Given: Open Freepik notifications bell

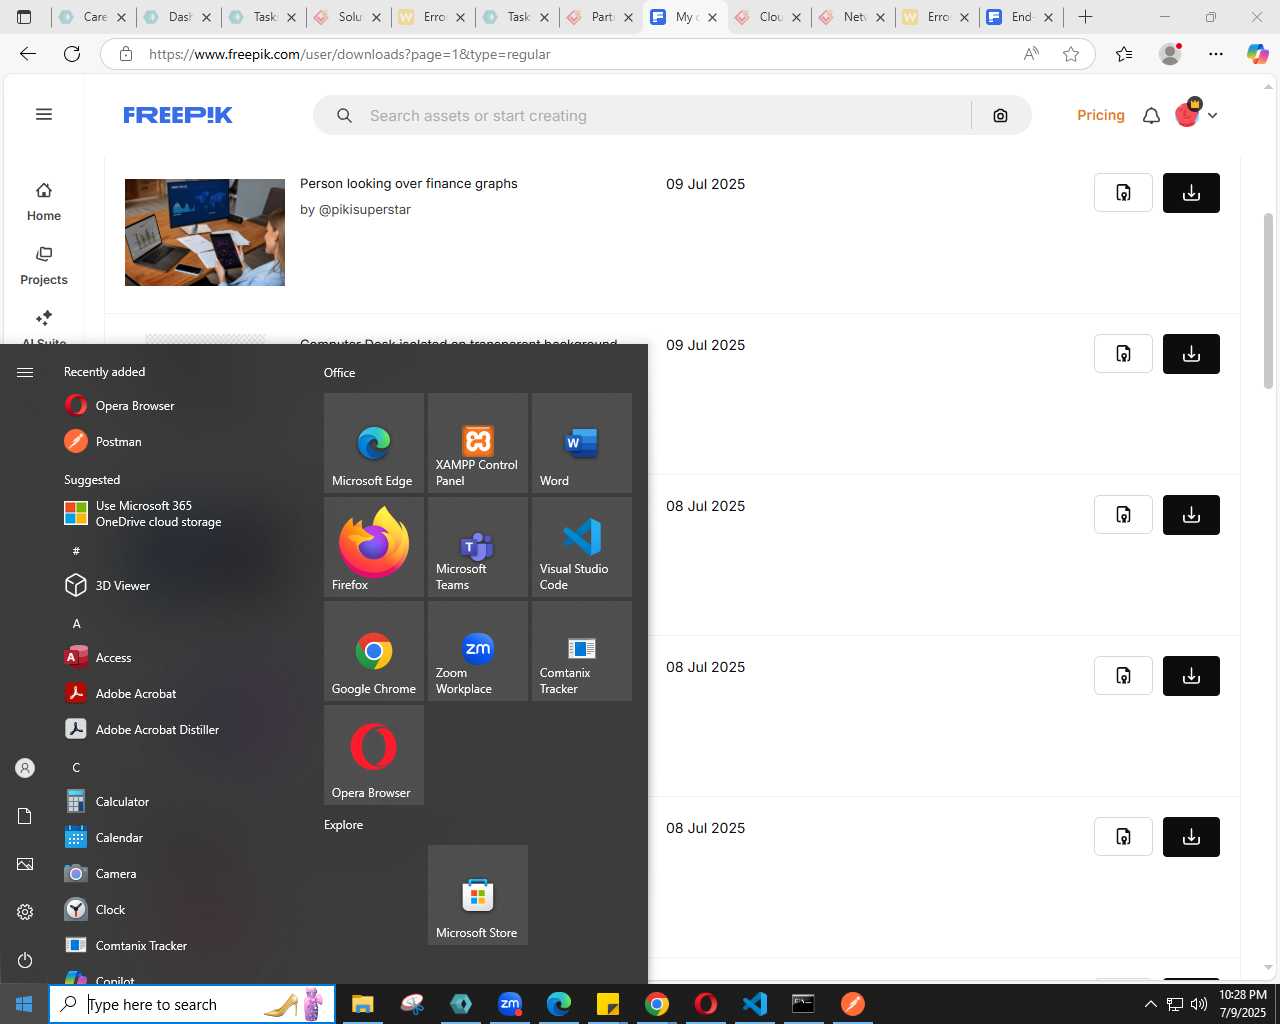Looking at the screenshot, I should pos(1151,116).
